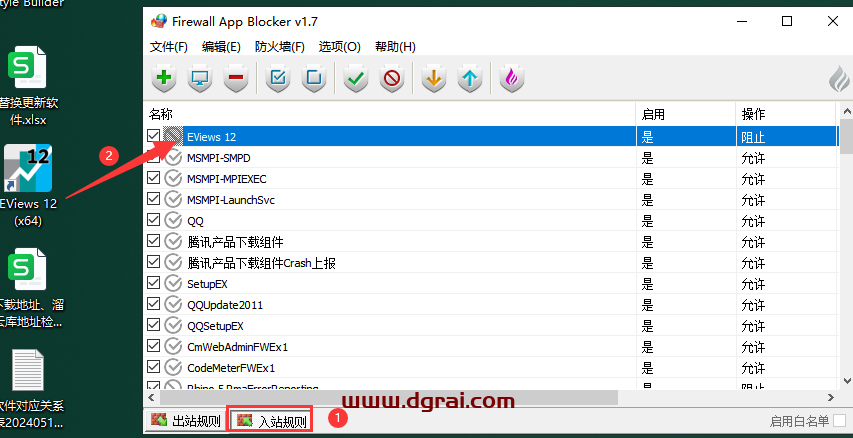This screenshot has height=438, width=853.
Task: Click the red minus Remove toolbar icon
Action: (x=236, y=79)
